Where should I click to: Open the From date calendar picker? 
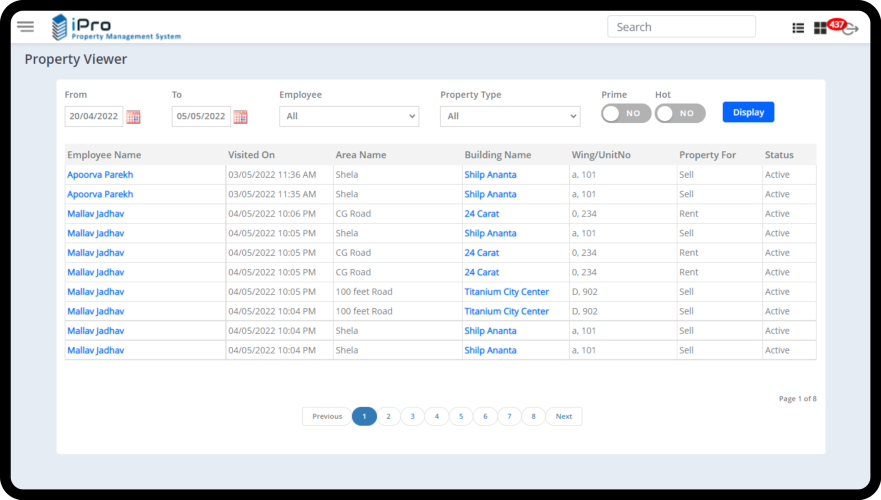click(x=133, y=117)
